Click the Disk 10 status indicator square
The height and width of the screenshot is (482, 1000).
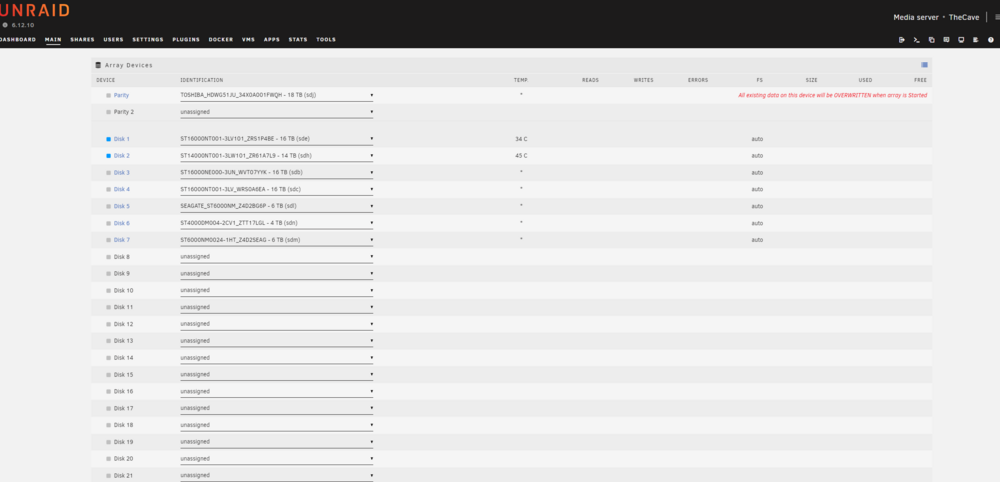pos(108,291)
